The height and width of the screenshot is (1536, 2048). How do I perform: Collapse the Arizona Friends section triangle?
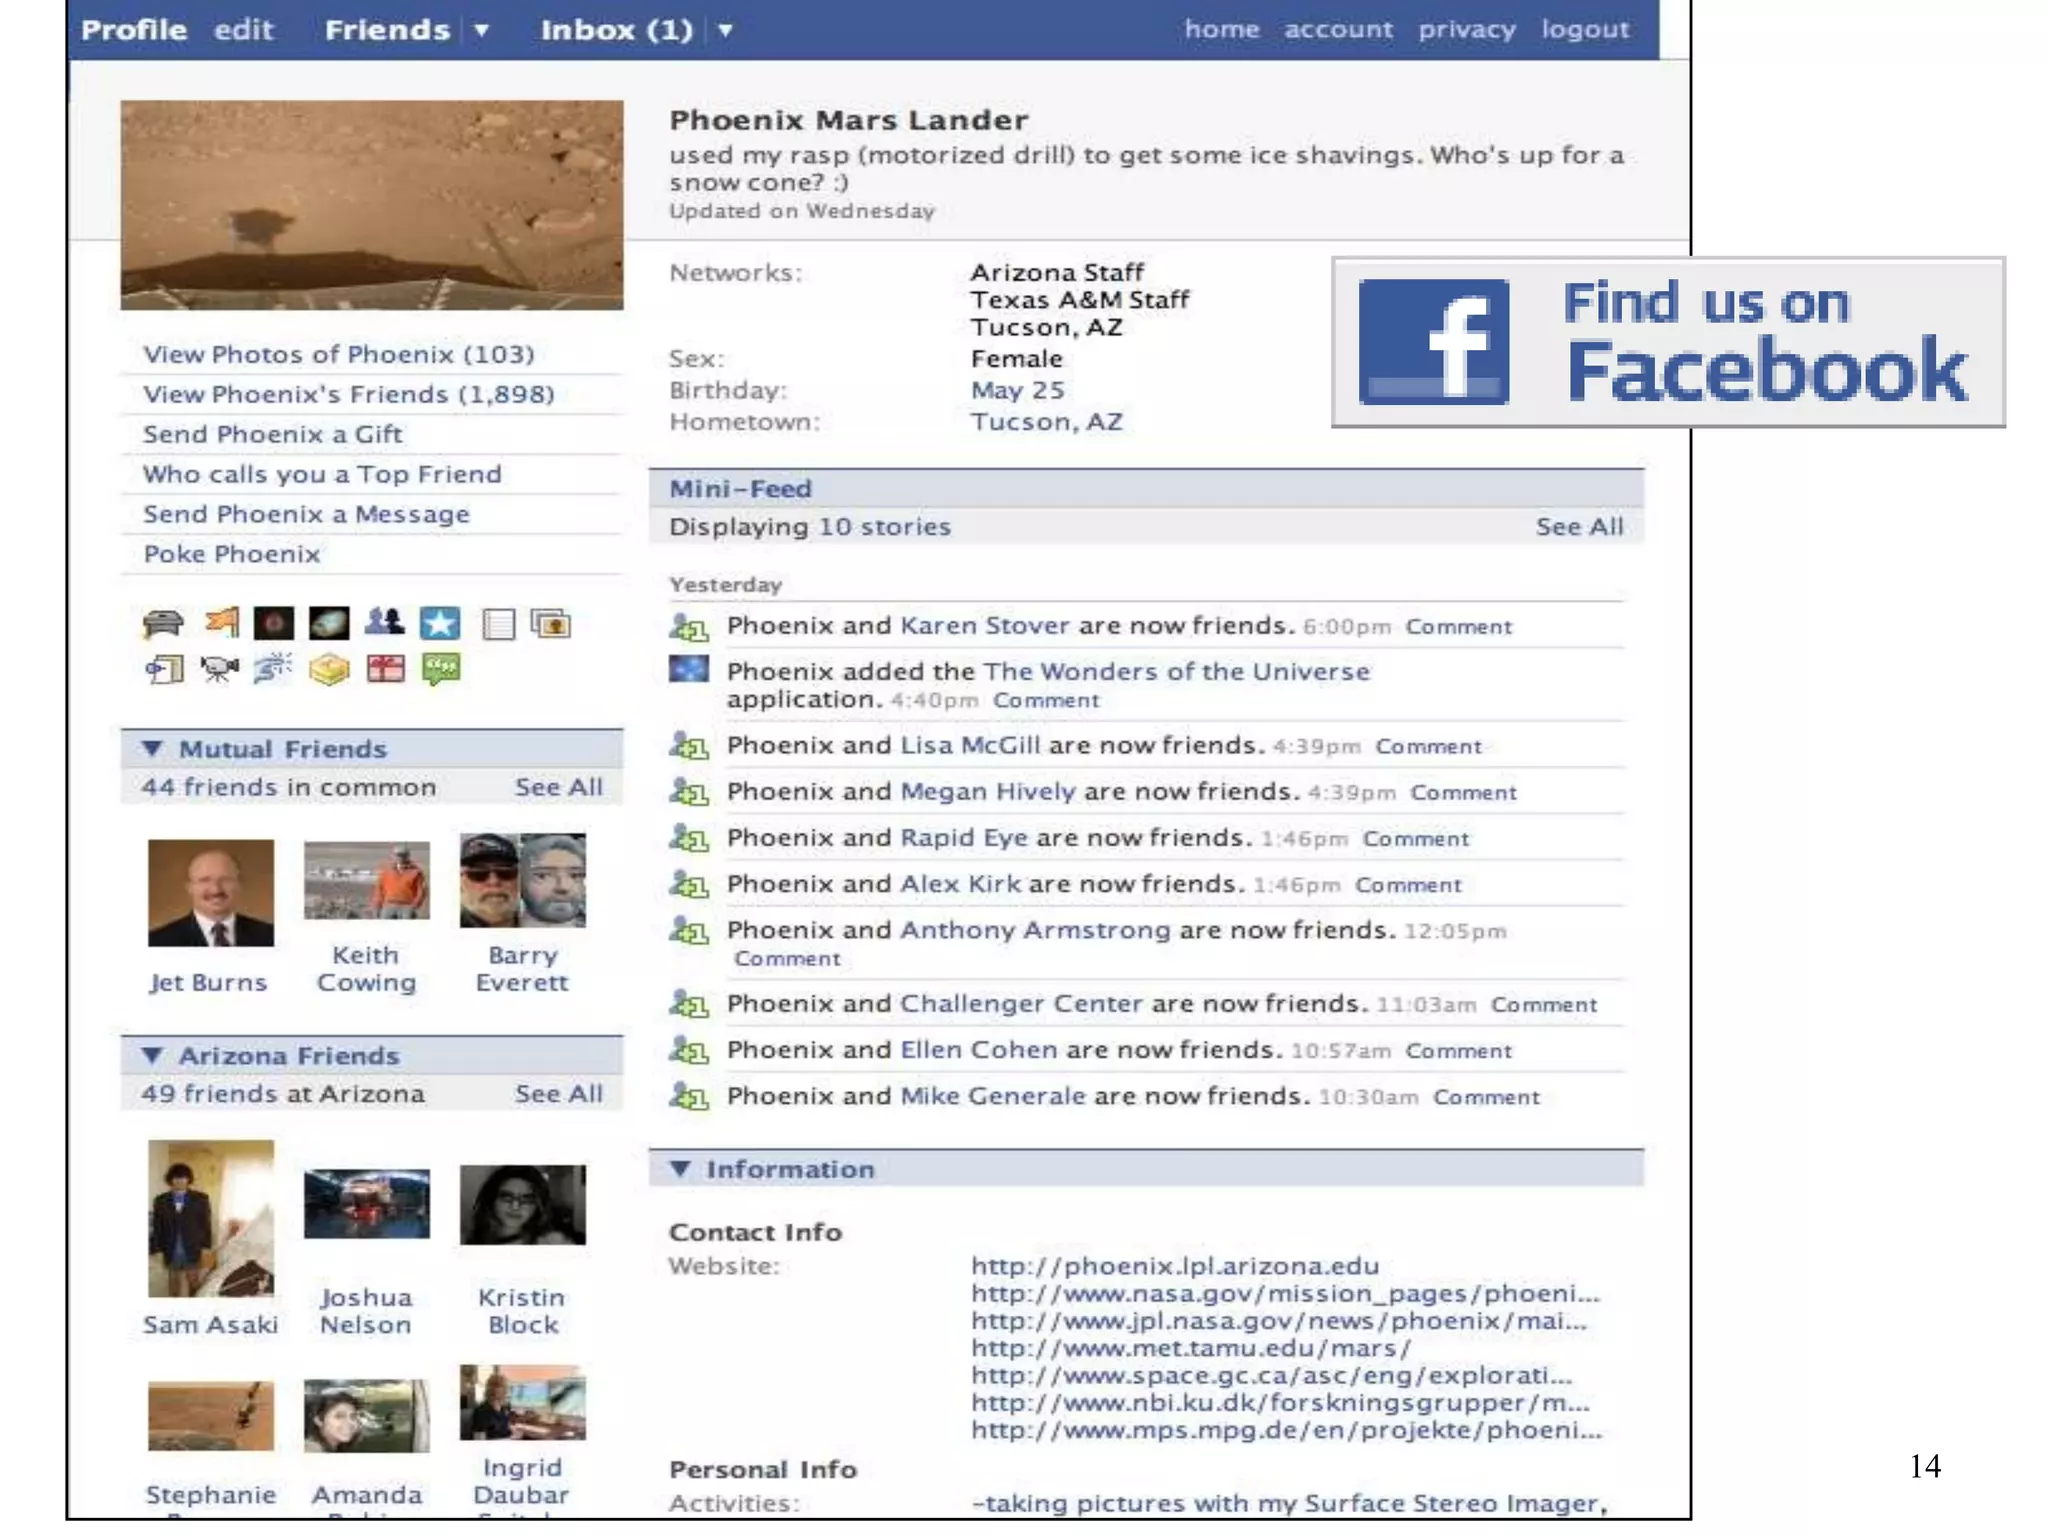(x=152, y=1055)
